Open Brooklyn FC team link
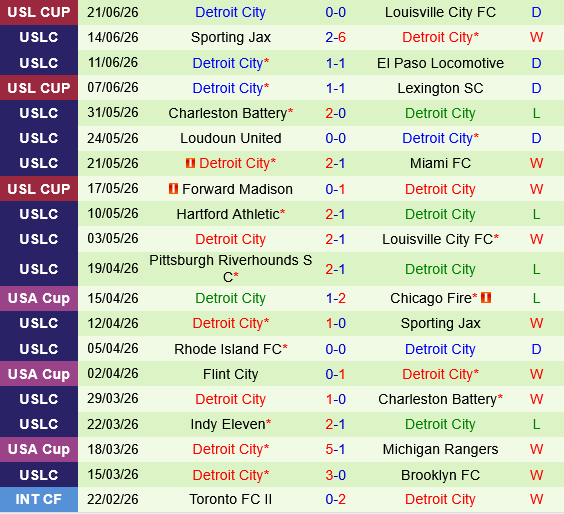 click(440, 475)
